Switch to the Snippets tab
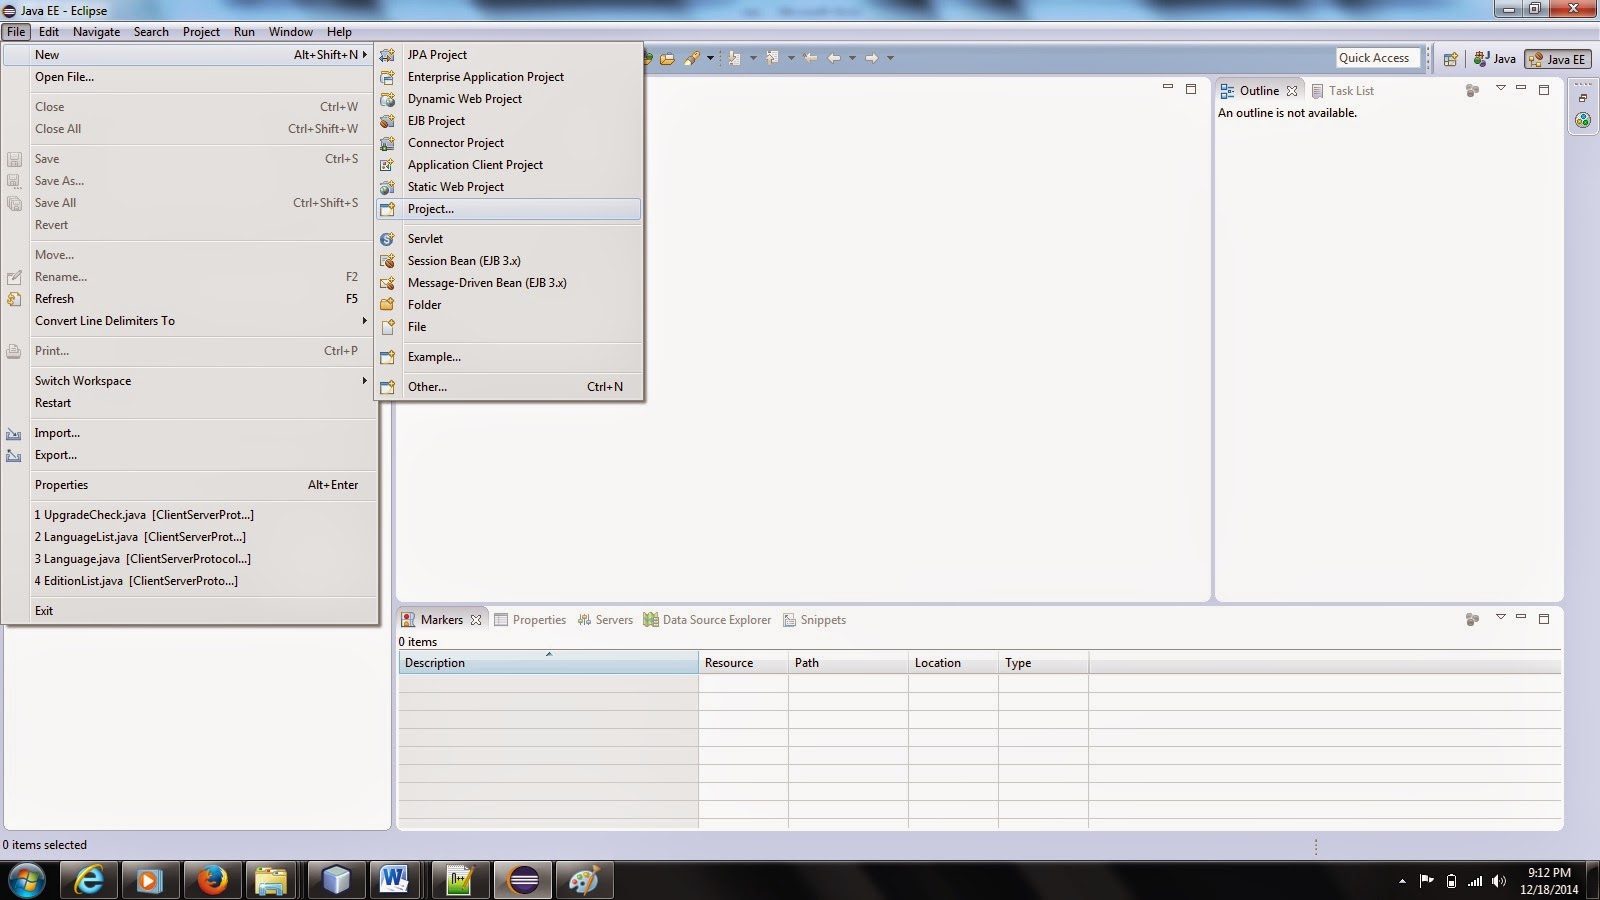The width and height of the screenshot is (1600, 900). (814, 620)
